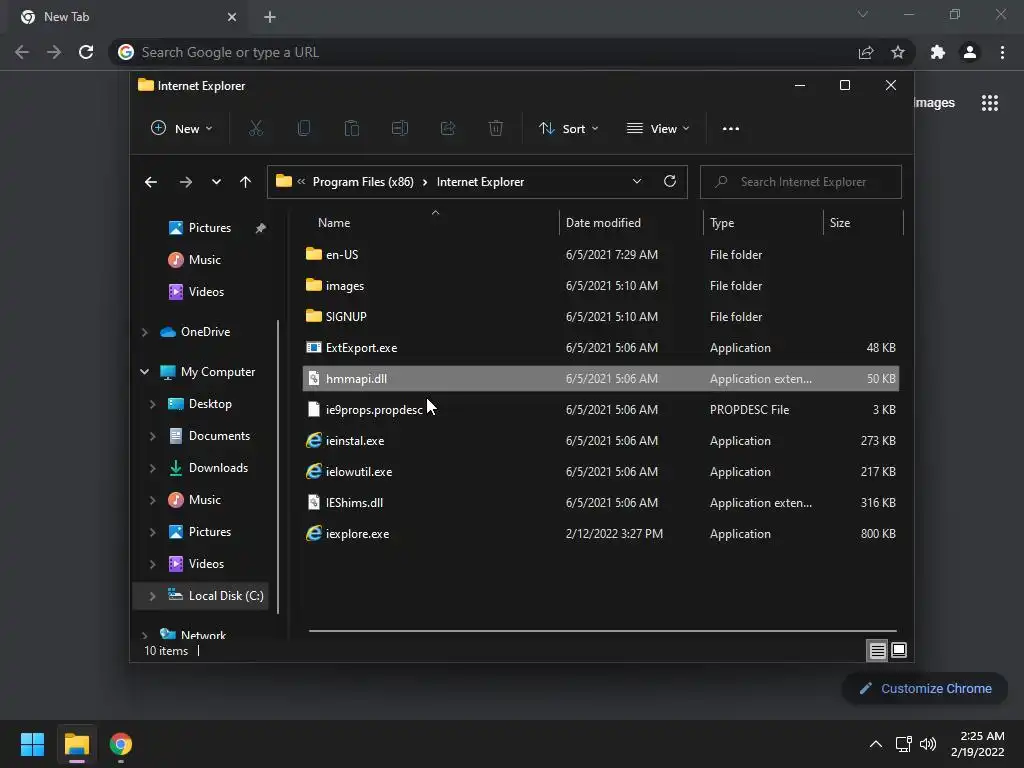
Task: Open Chrome three-dot menu
Action: coord(1002,52)
